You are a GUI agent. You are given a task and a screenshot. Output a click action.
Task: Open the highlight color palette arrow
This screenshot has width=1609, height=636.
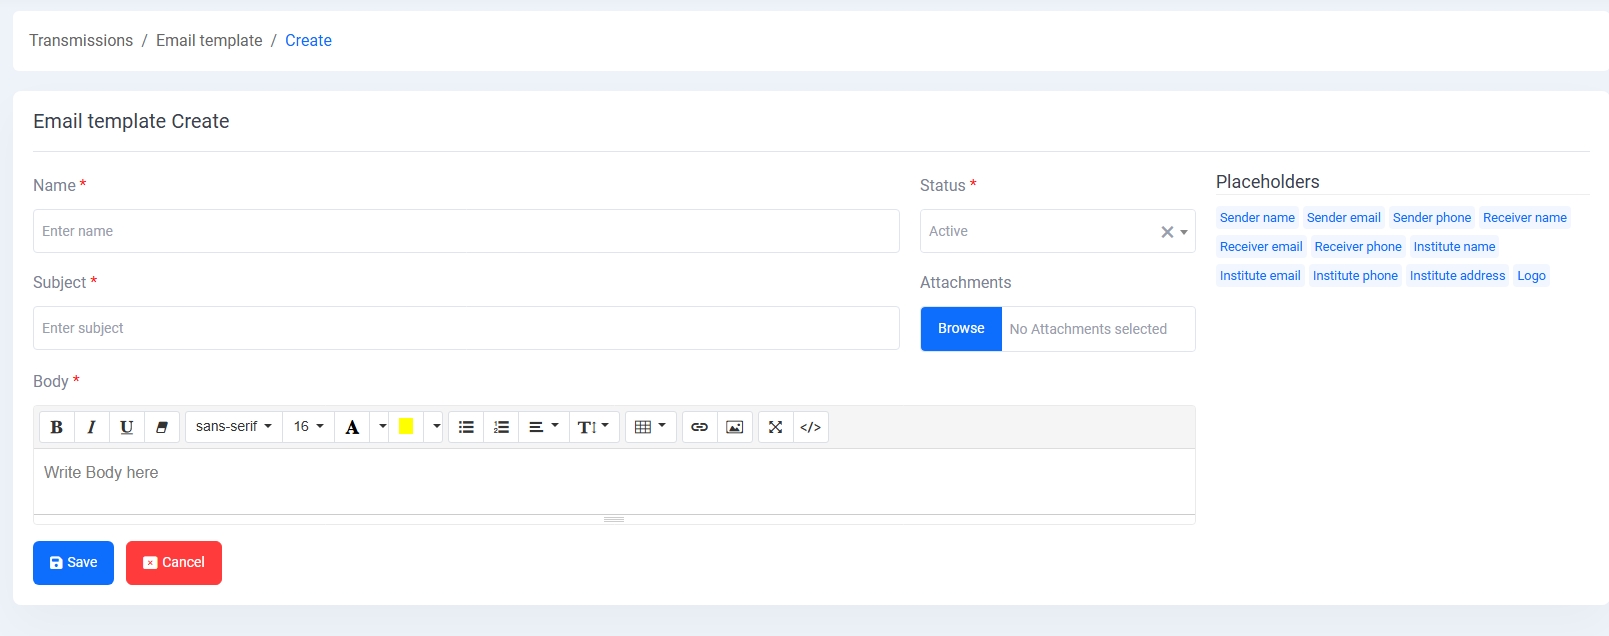(436, 427)
